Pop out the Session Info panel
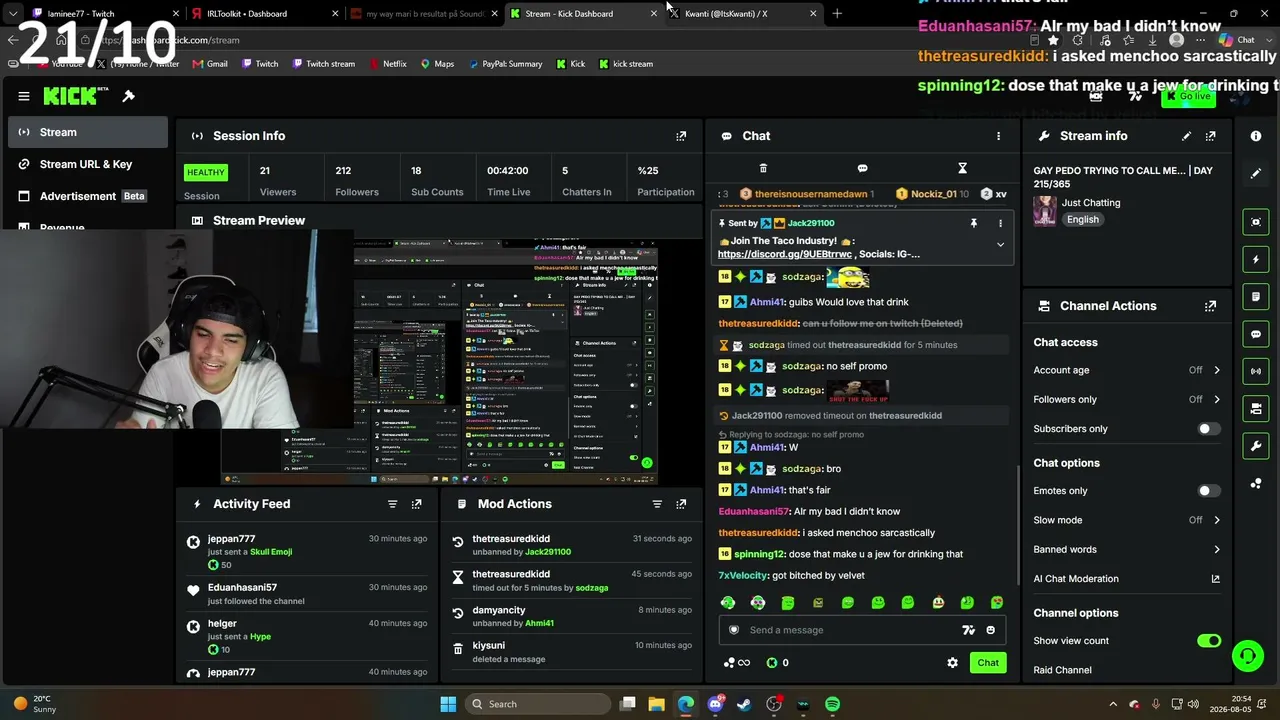The width and height of the screenshot is (1280, 720). [681, 136]
